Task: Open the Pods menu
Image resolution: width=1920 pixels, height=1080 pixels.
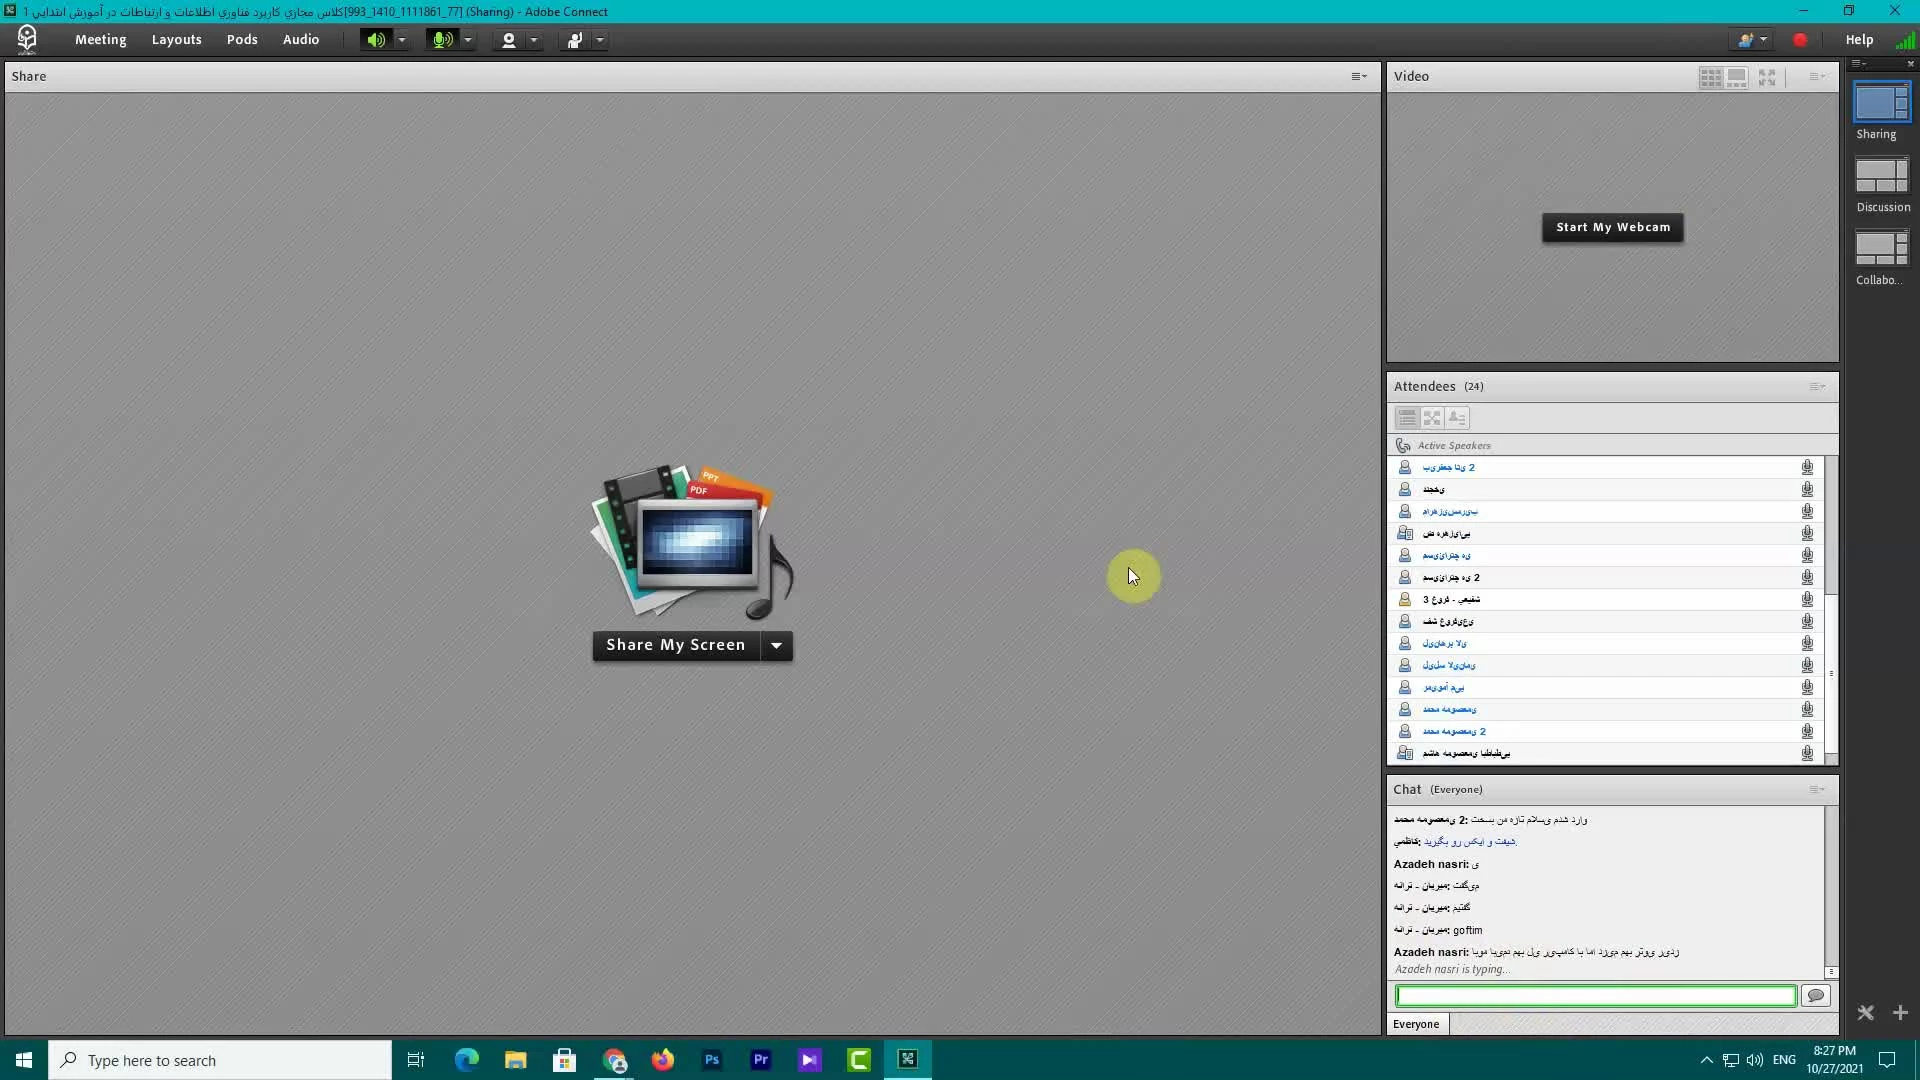Action: pos(241,40)
